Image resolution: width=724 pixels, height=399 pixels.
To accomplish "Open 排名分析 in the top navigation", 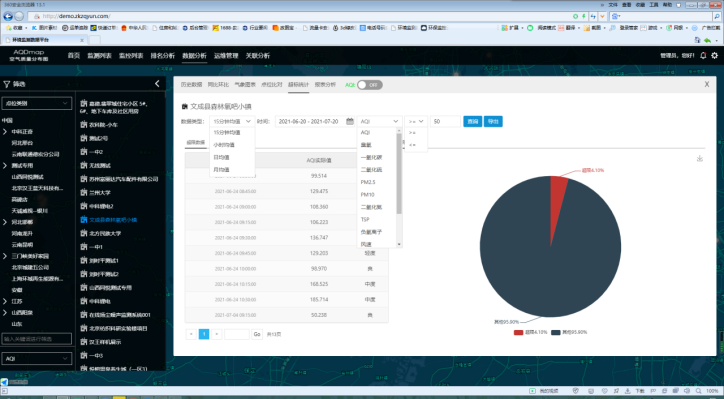I will (x=163, y=56).
